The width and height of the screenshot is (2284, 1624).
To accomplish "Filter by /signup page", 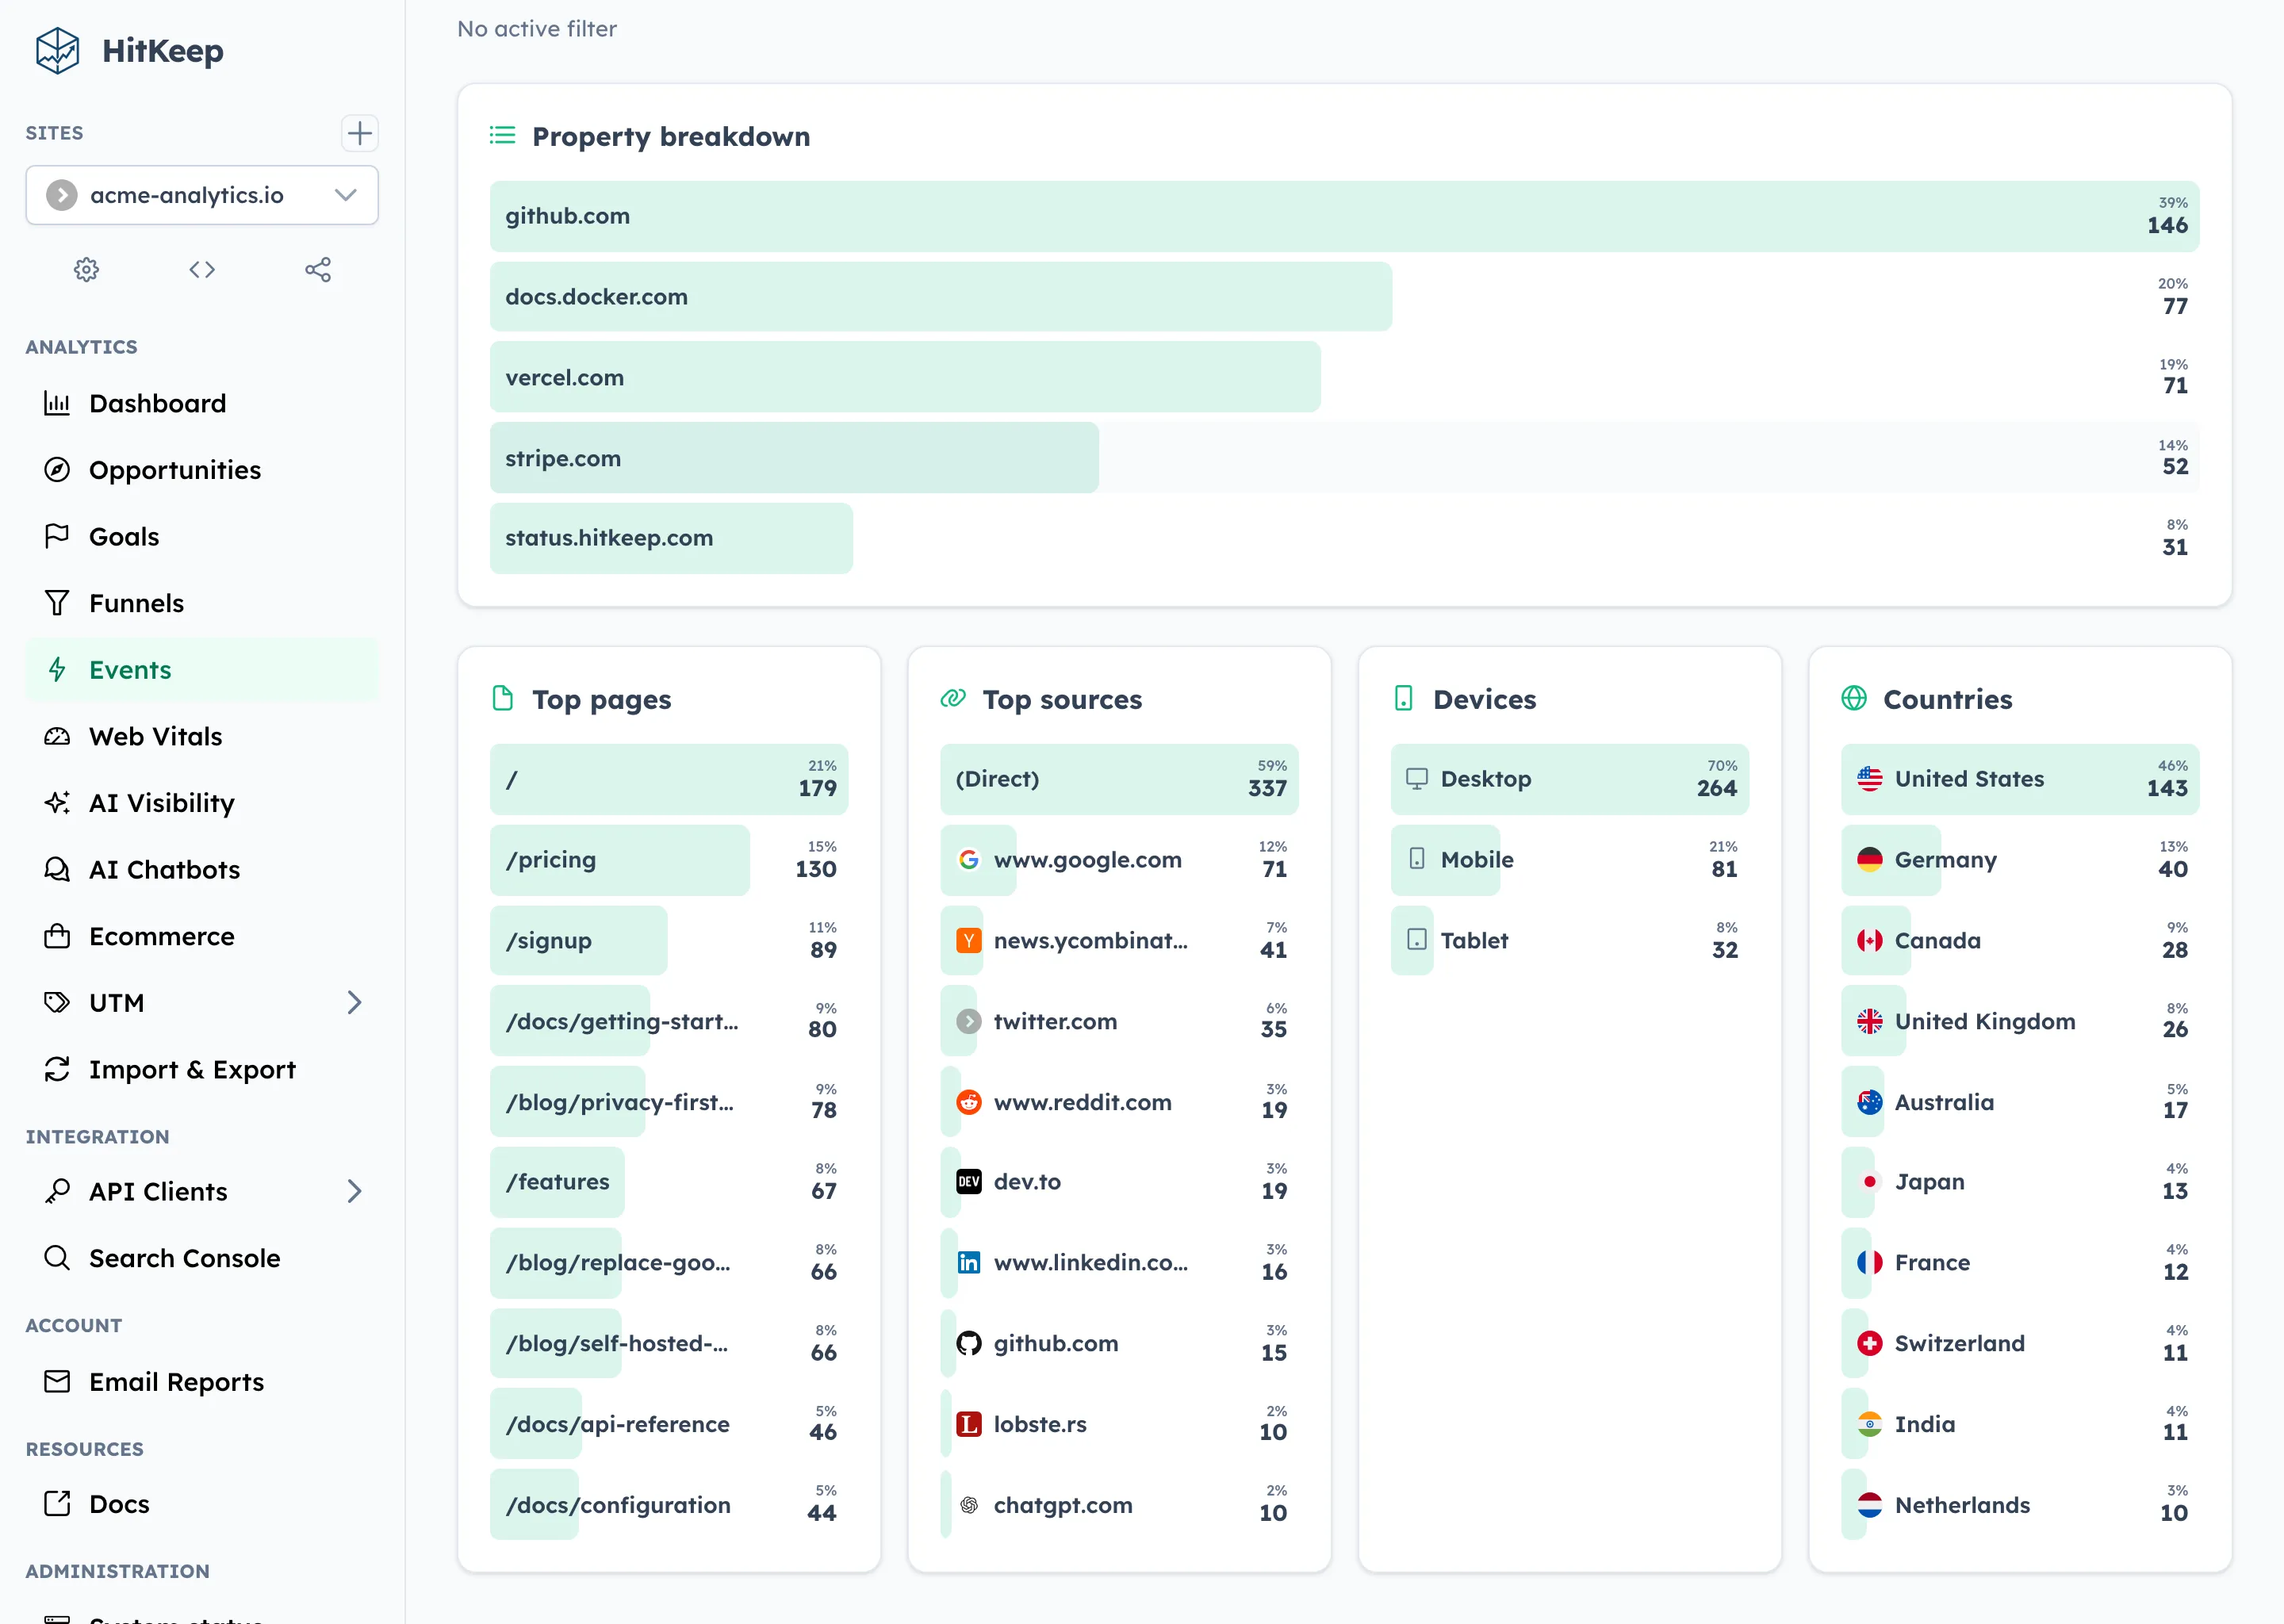I will click(669, 941).
